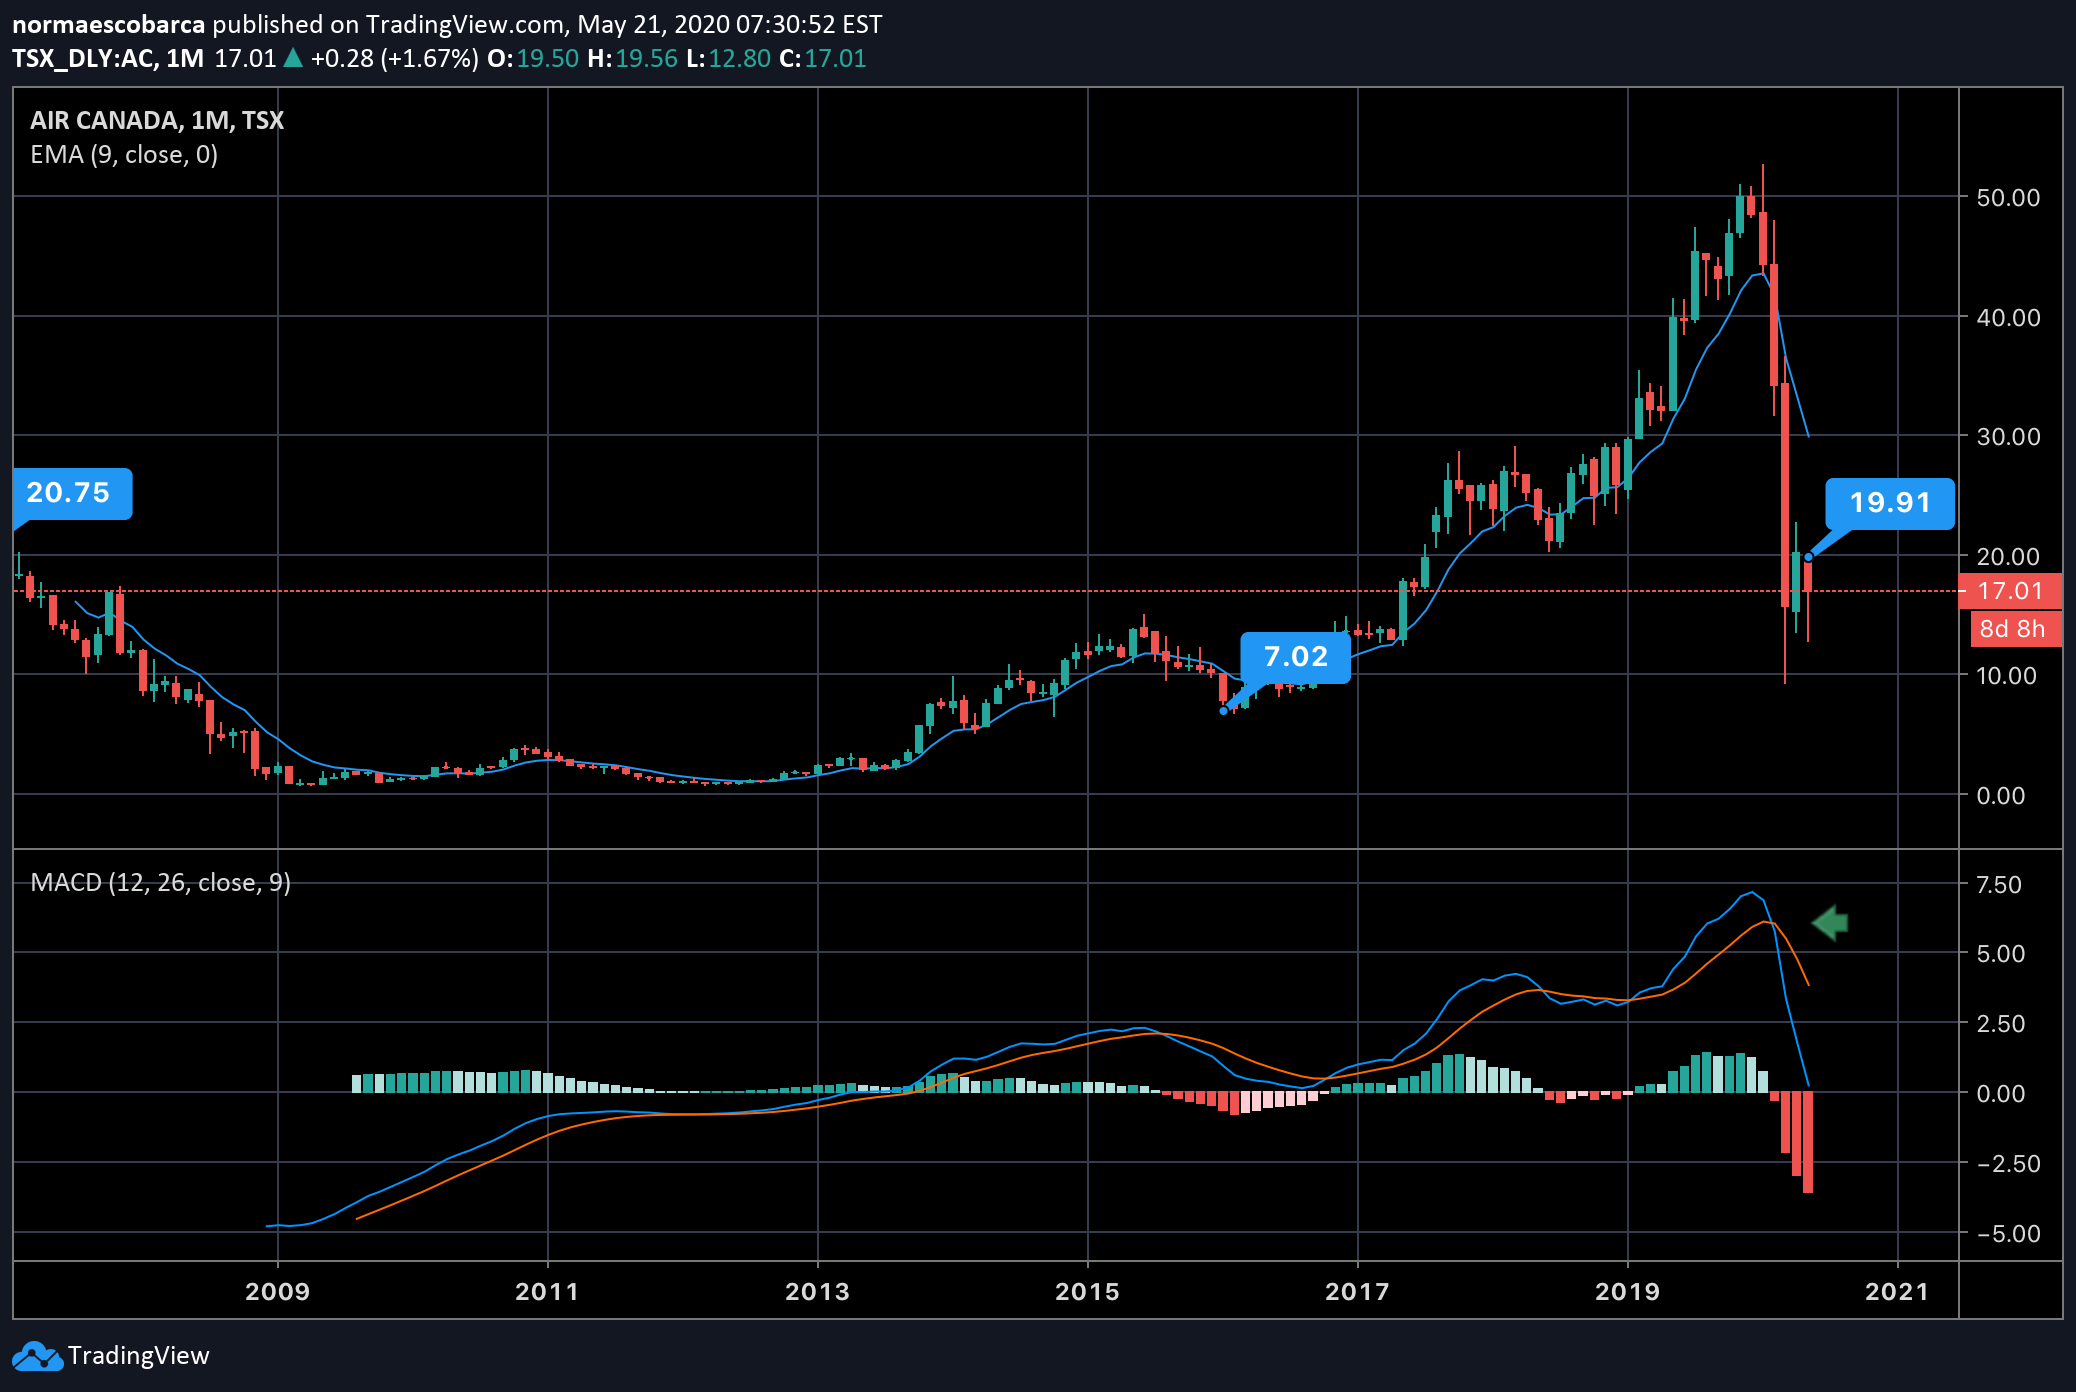Click the green arrow marker on MACD
Screen dimensions: 2076x1392
coord(1830,922)
